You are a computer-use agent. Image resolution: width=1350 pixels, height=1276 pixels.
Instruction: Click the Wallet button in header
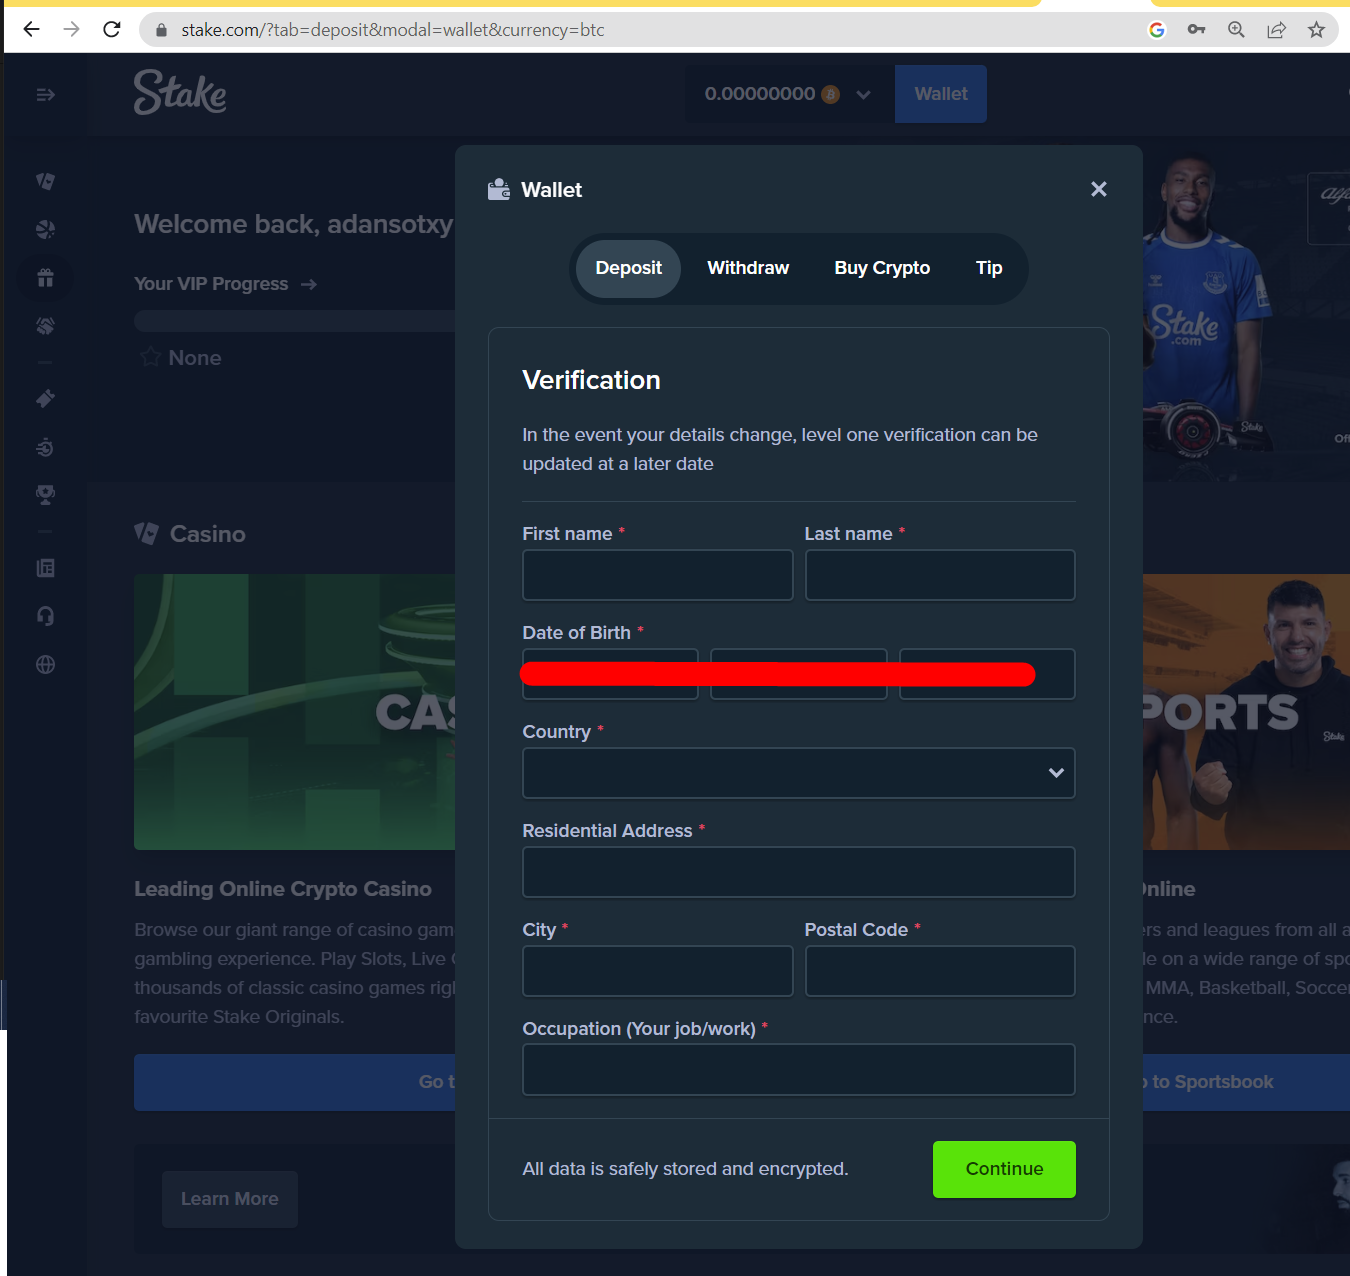coord(940,94)
